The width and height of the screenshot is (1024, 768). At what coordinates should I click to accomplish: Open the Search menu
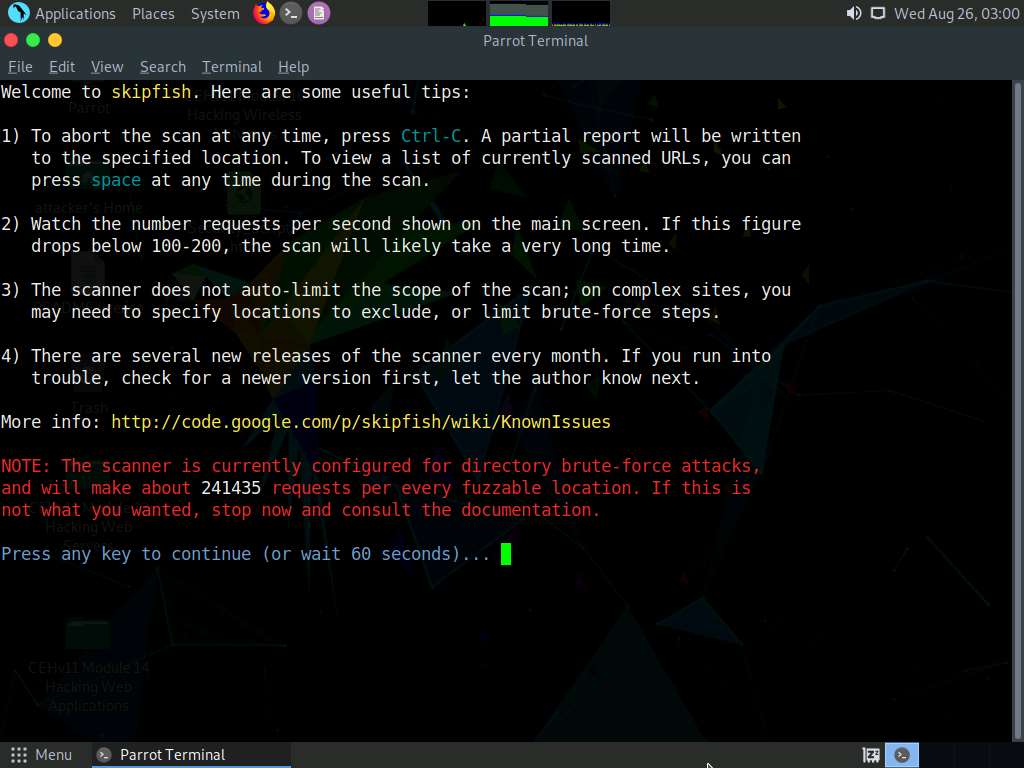pyautogui.click(x=163, y=67)
